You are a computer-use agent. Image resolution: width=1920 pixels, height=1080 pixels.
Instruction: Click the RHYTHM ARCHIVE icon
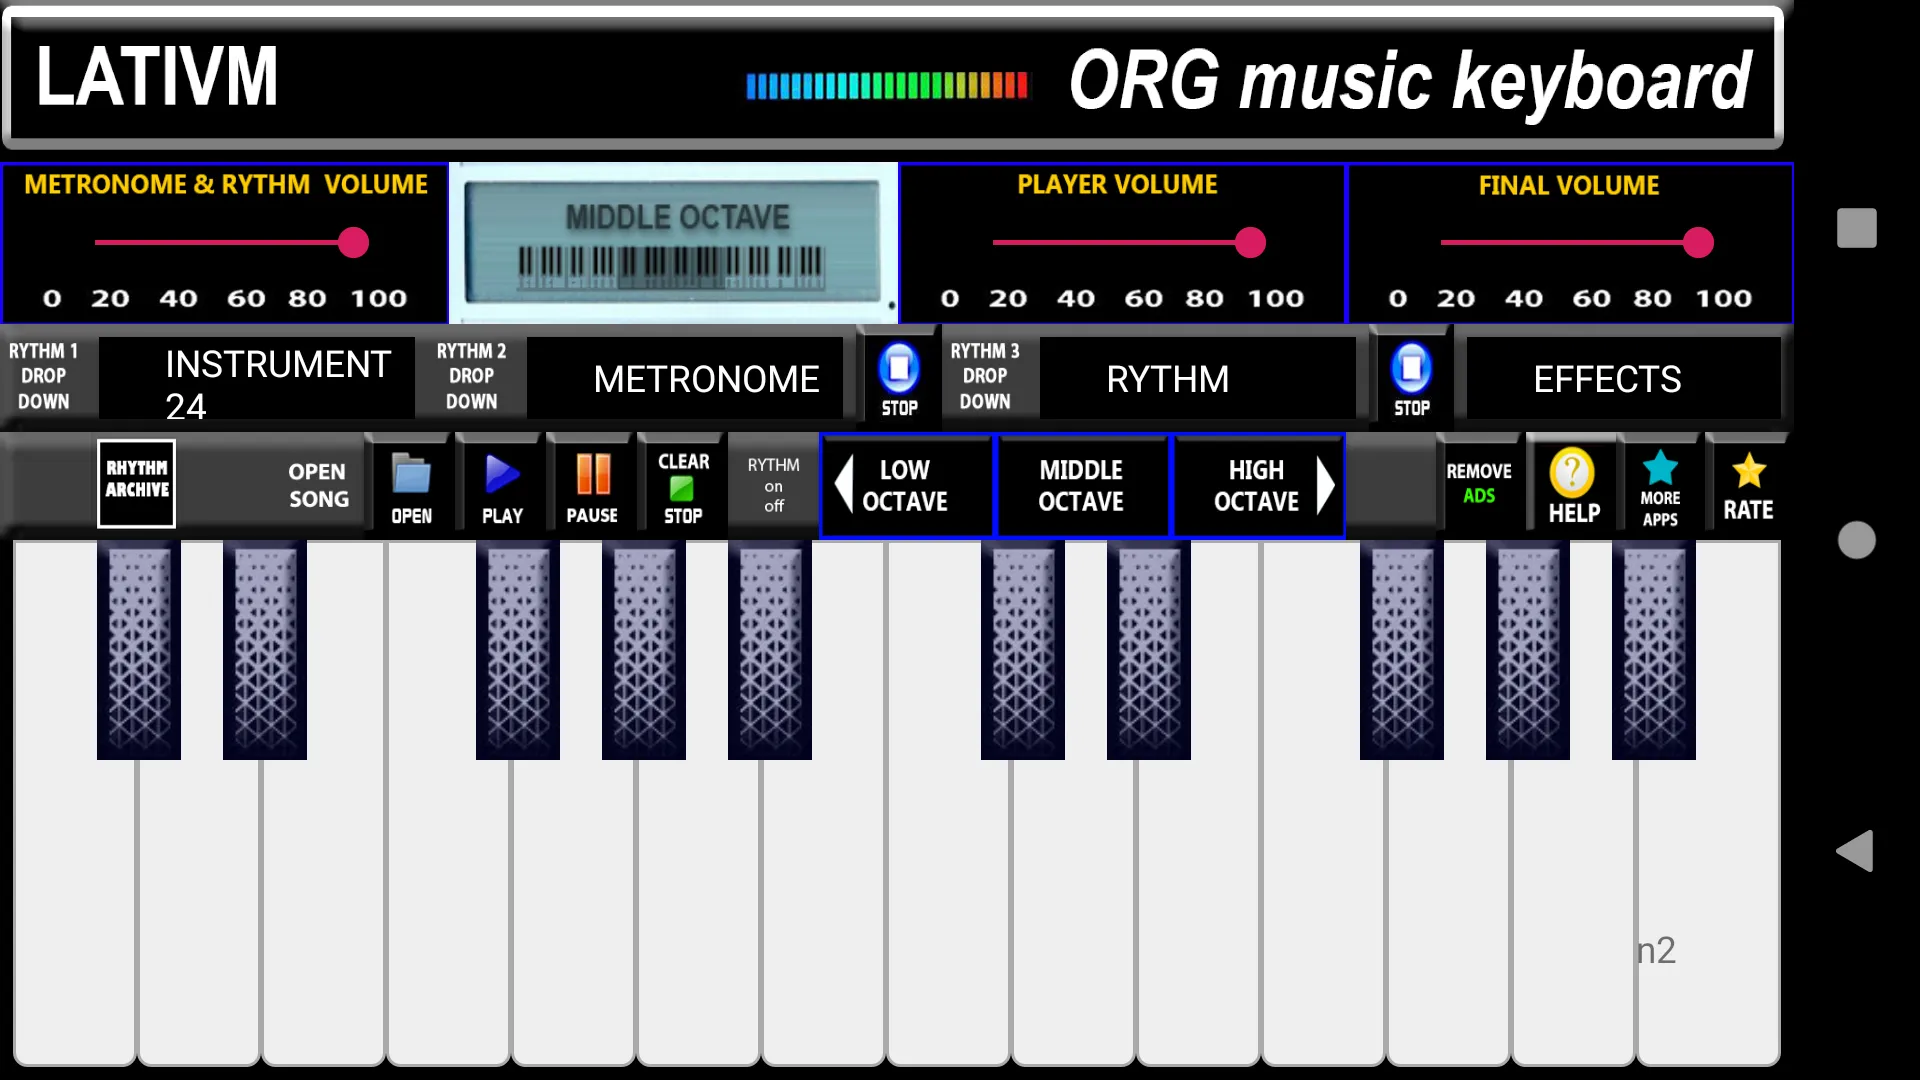pyautogui.click(x=136, y=483)
